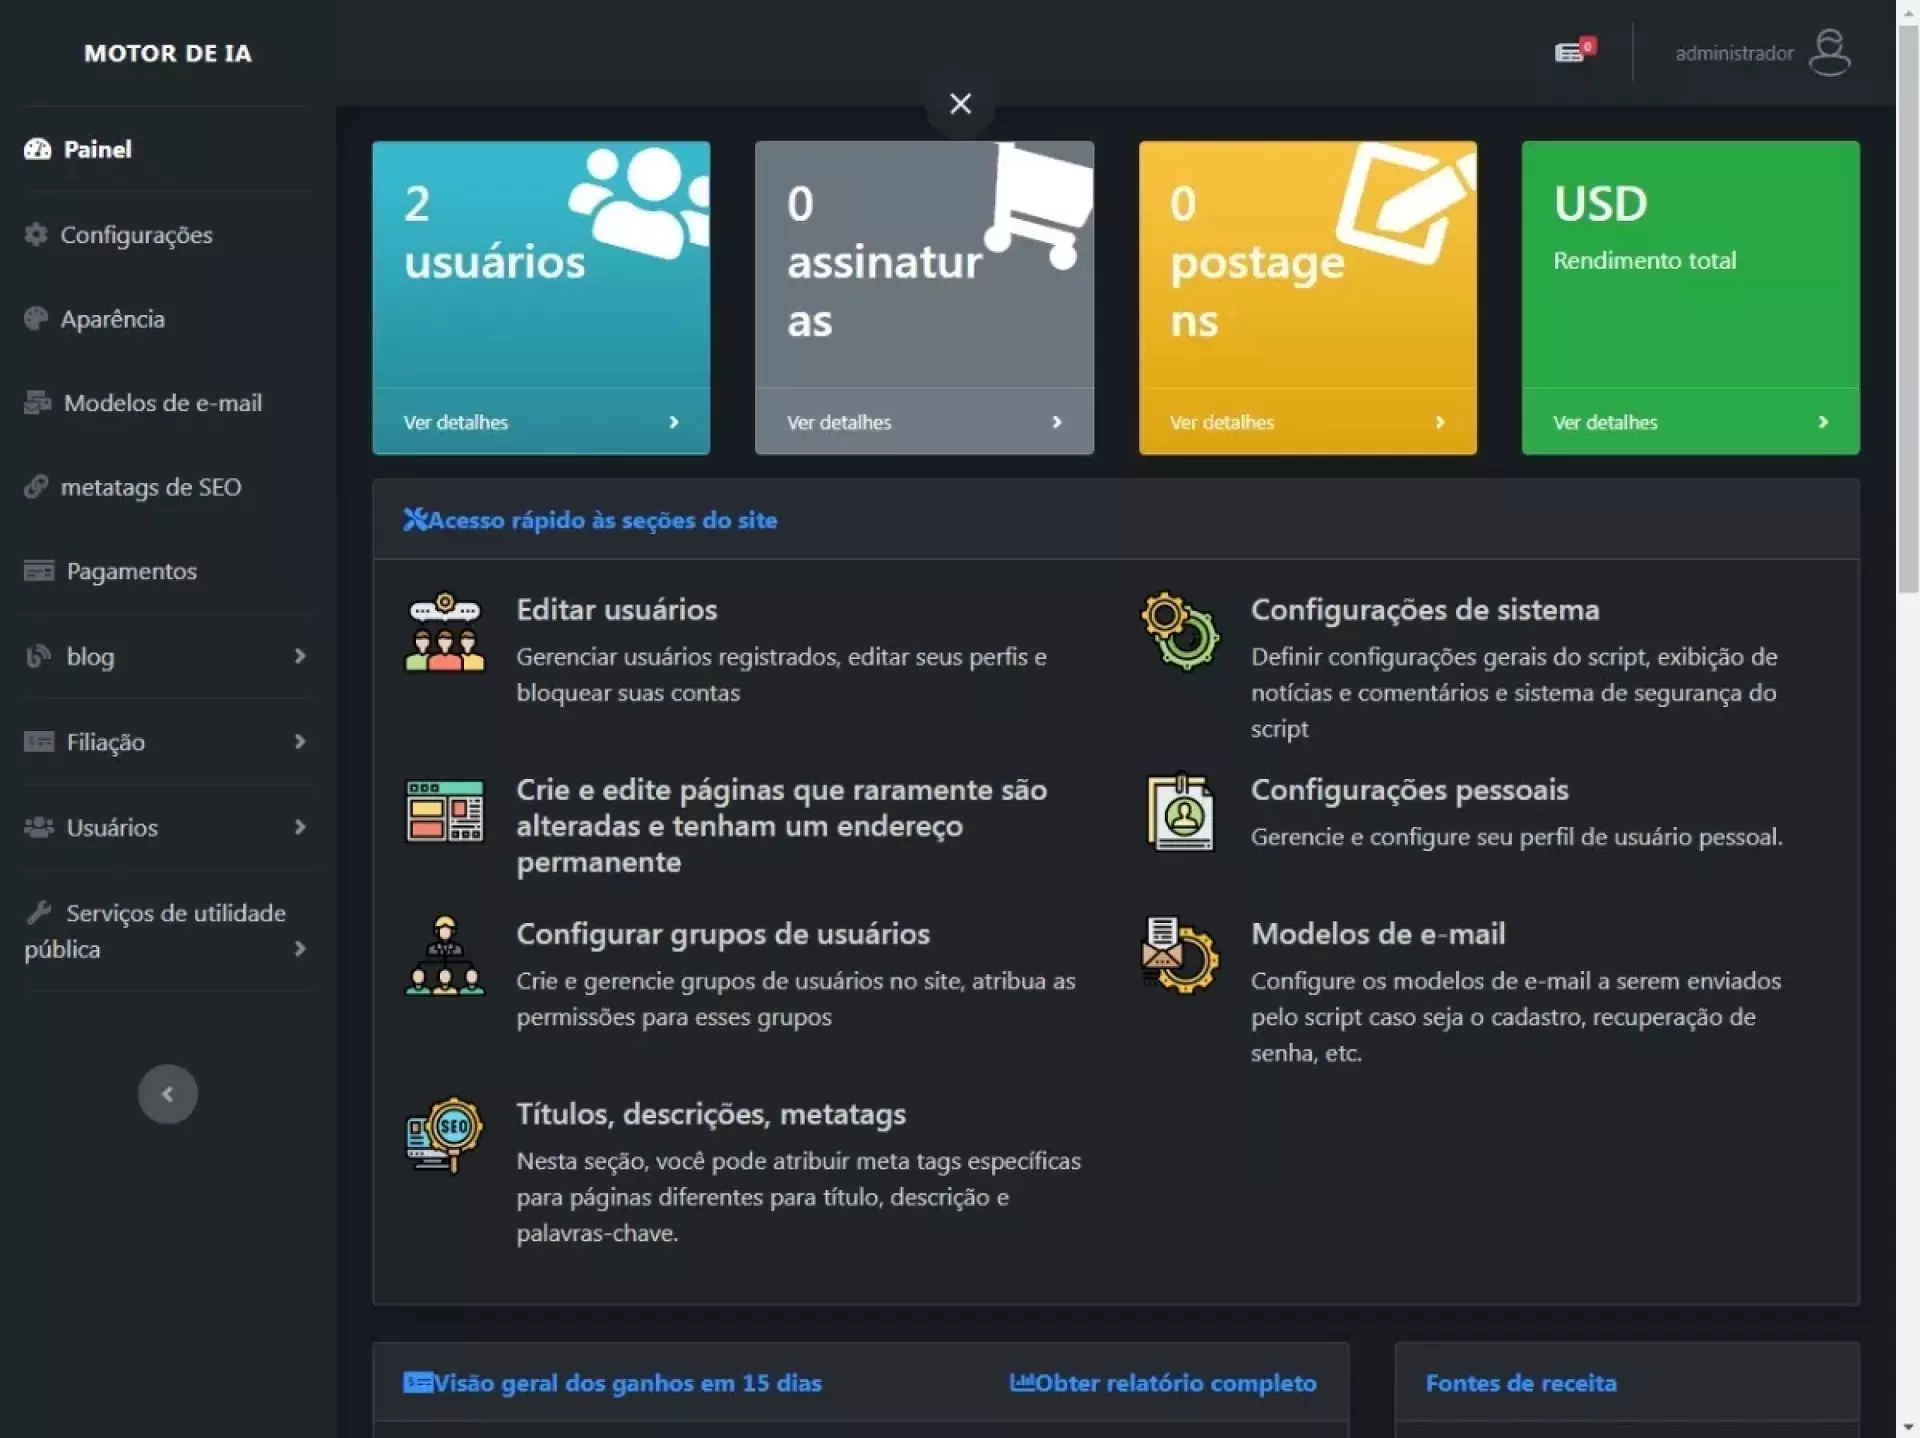Expand the Usuários submenu in sidebar
Viewport: 1920px width, 1438px height.
click(165, 827)
